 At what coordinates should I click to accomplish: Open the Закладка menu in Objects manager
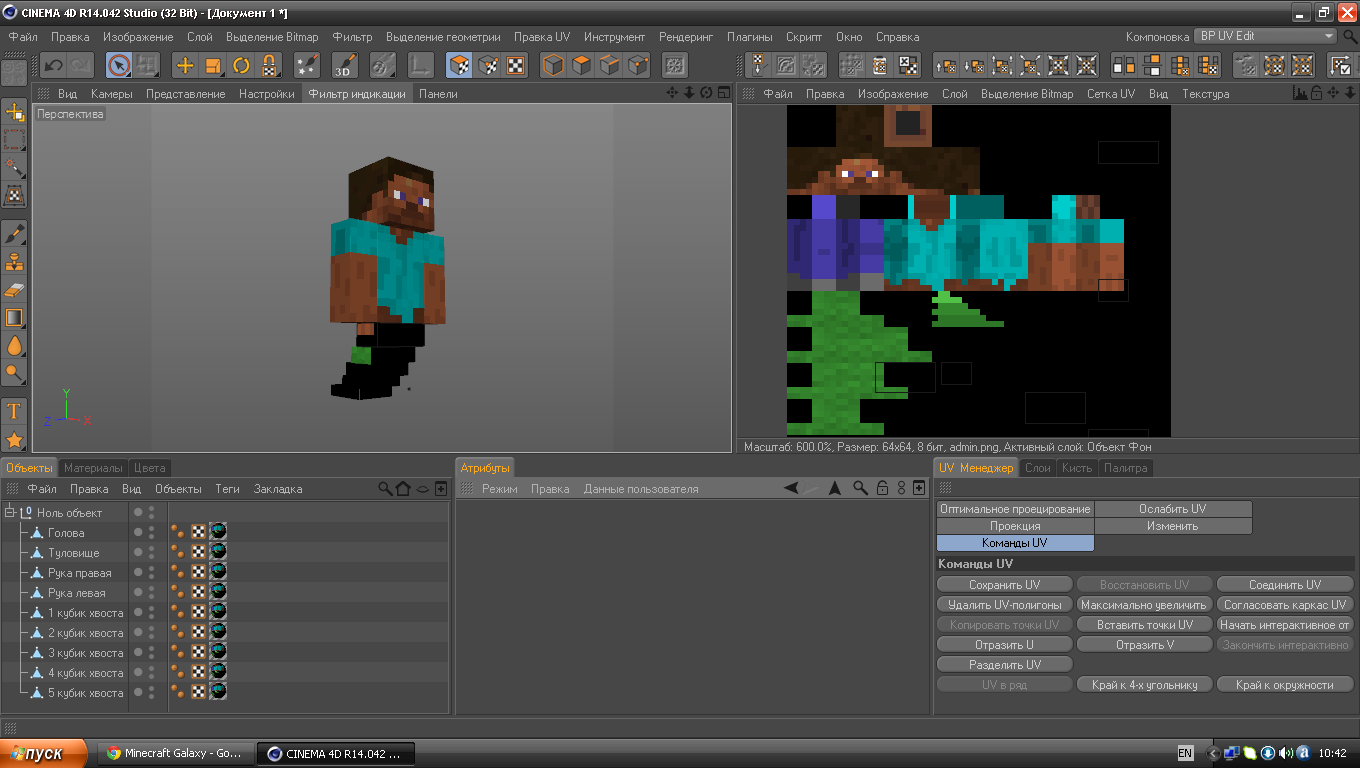pyautogui.click(x=278, y=489)
